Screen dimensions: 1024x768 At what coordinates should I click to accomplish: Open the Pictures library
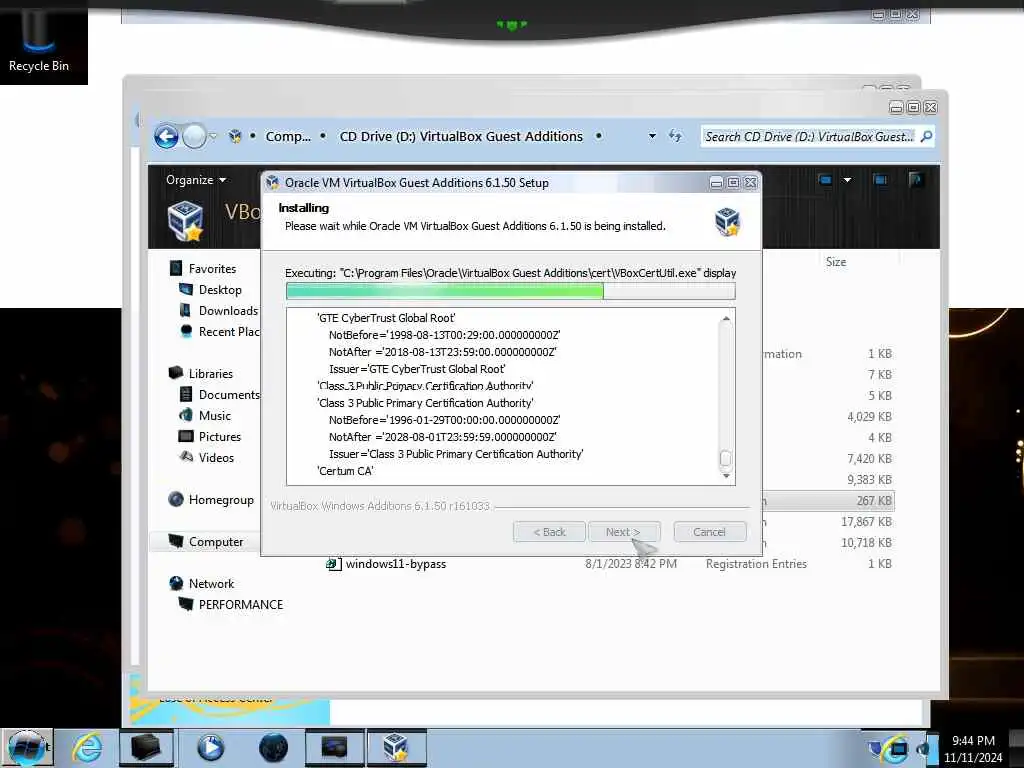click(x=219, y=436)
